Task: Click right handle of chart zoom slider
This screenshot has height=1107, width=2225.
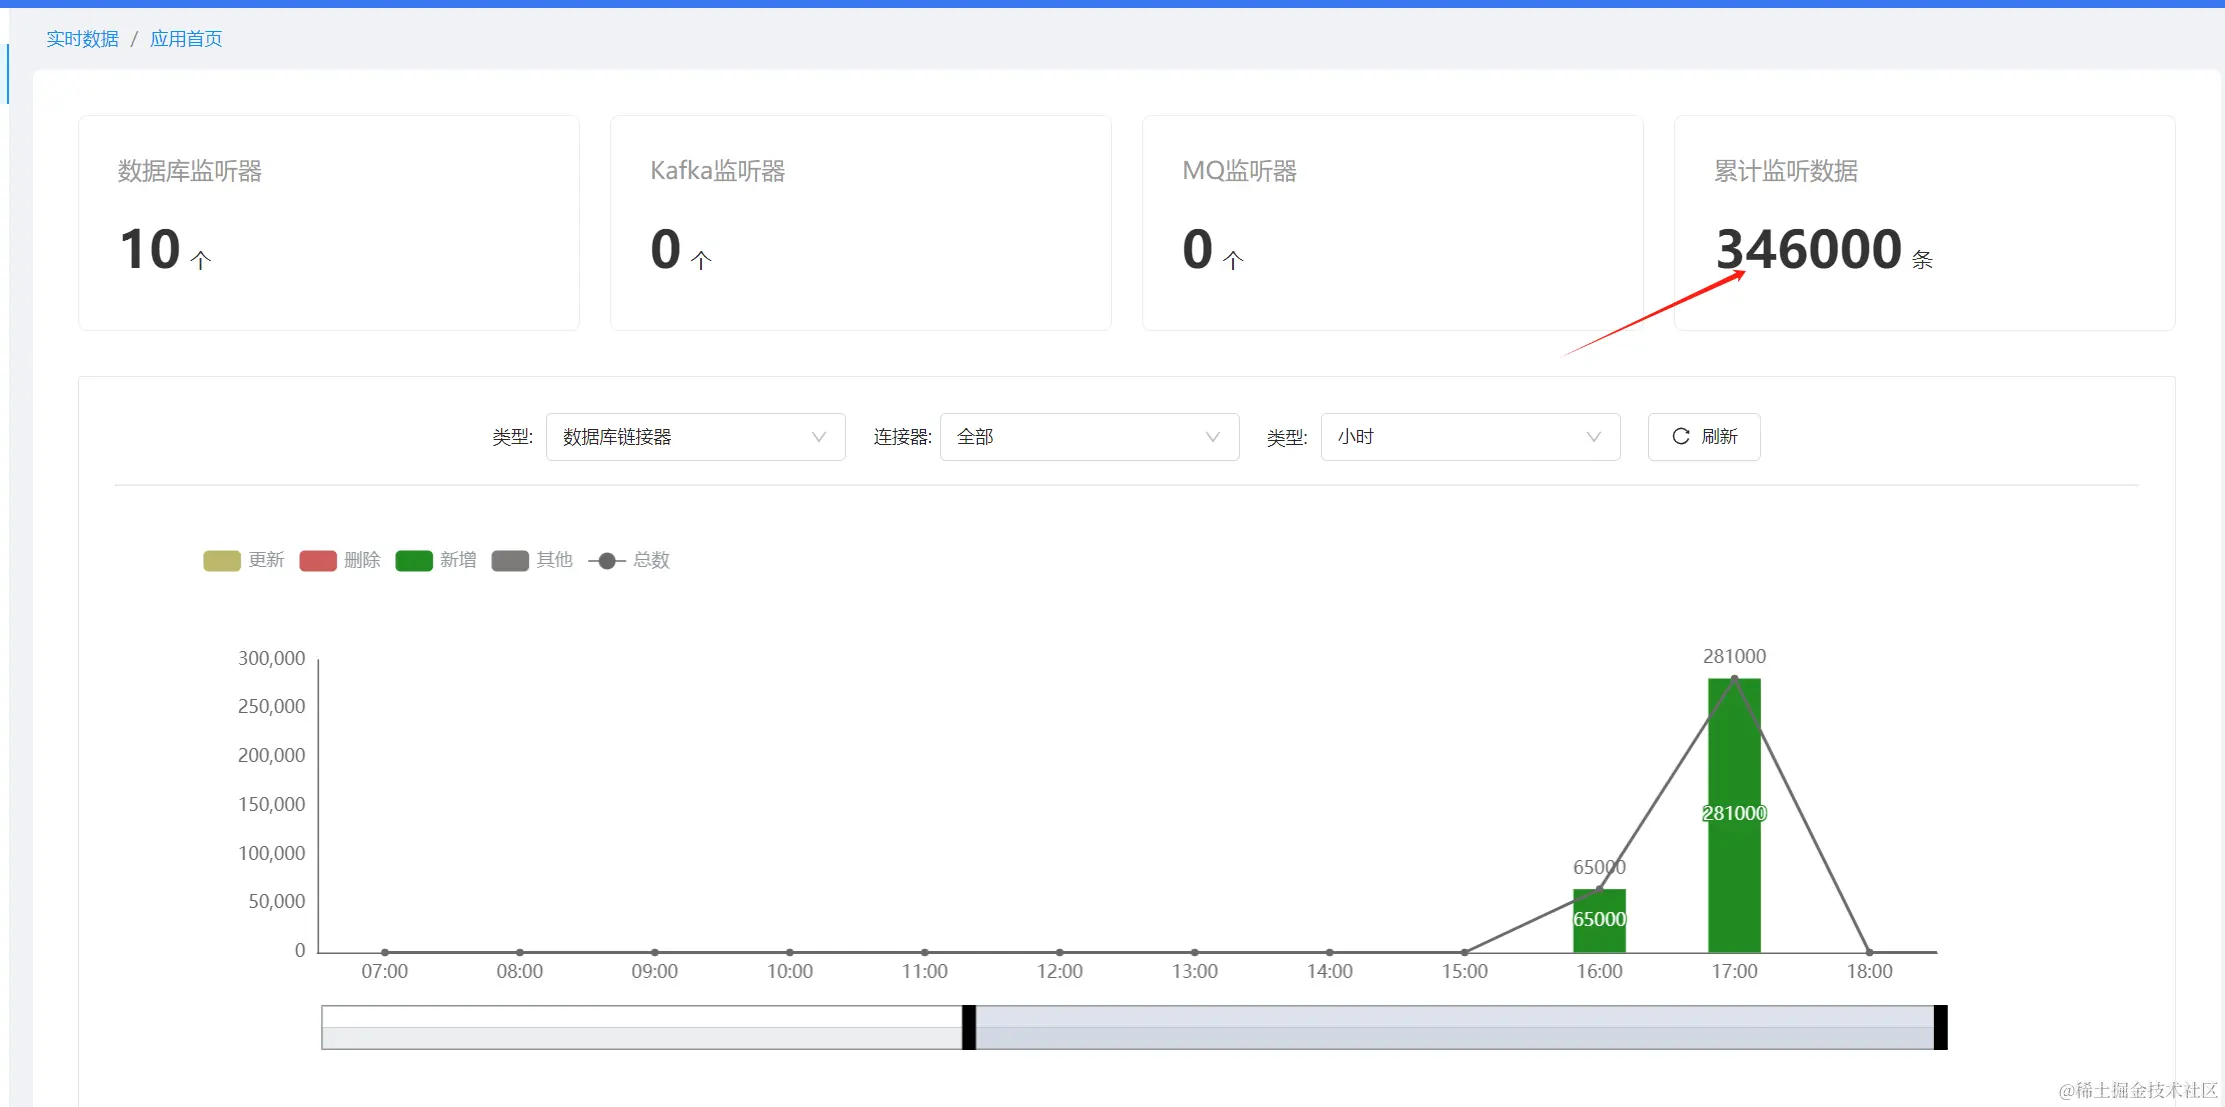Action: coord(1940,1028)
